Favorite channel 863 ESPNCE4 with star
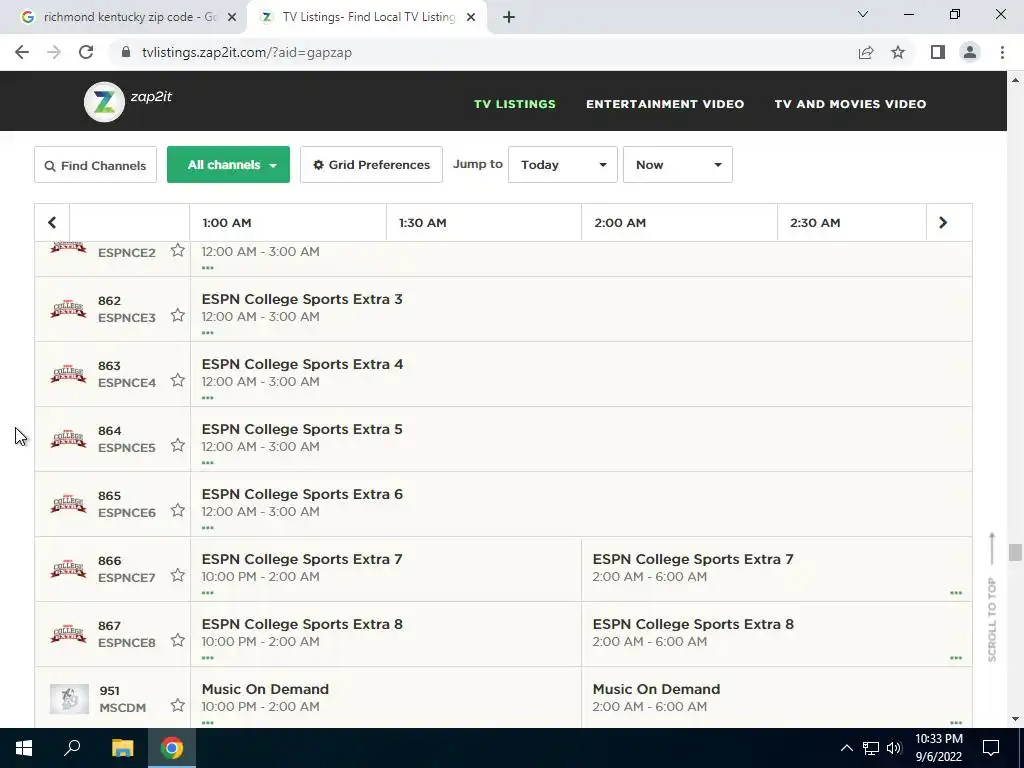This screenshot has height=768, width=1024. [178, 380]
